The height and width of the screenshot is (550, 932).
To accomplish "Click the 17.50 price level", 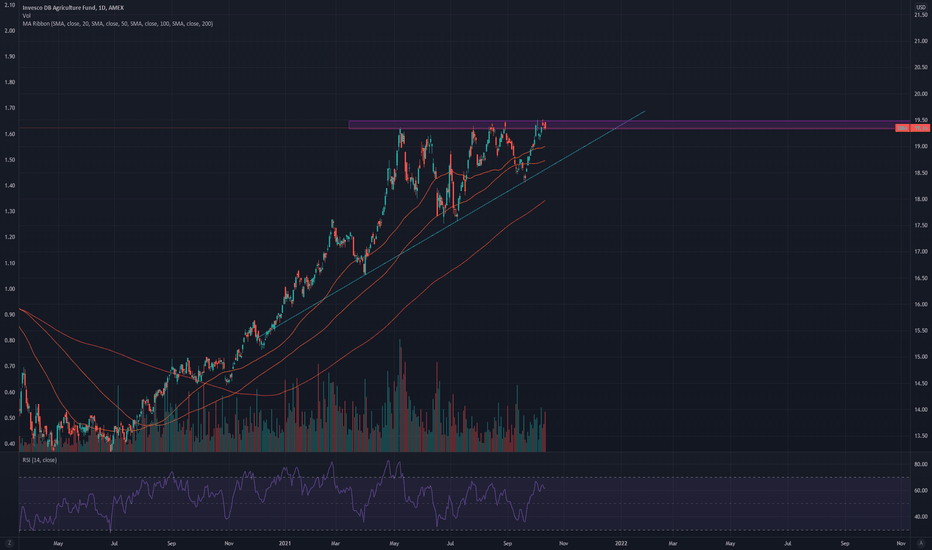I will (921, 225).
